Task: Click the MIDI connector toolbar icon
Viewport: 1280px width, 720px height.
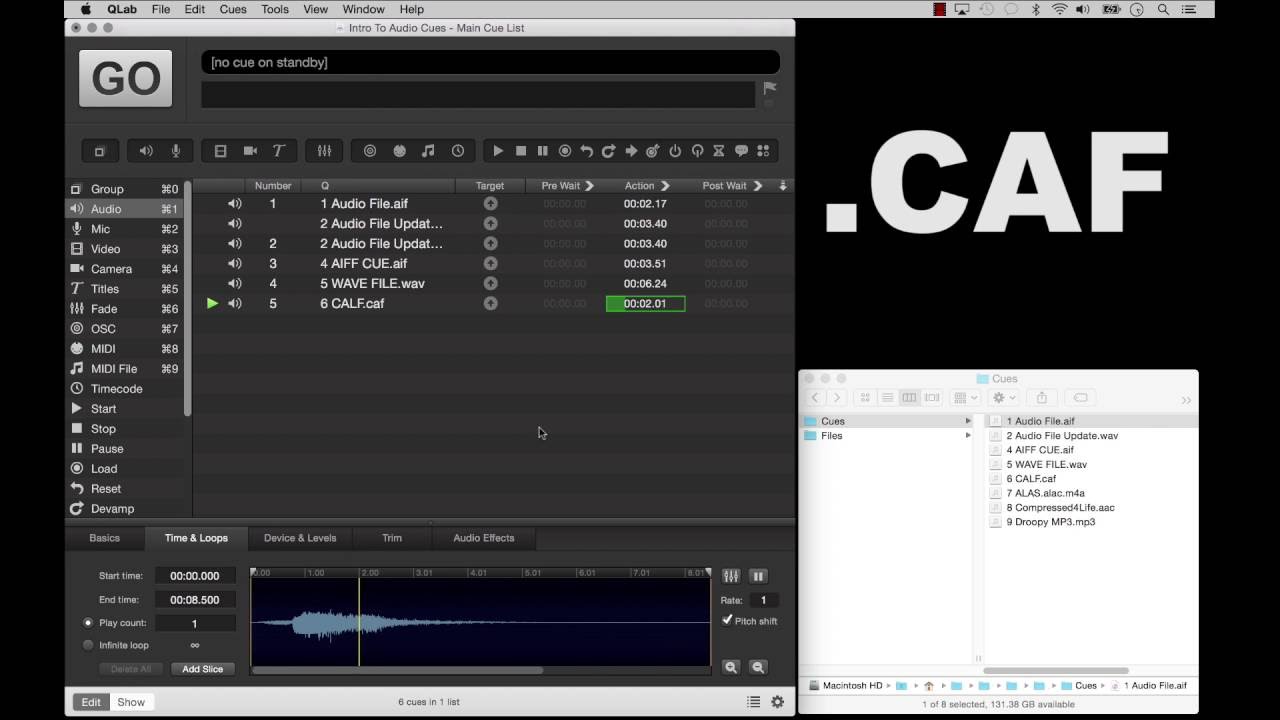Action: click(x=400, y=151)
